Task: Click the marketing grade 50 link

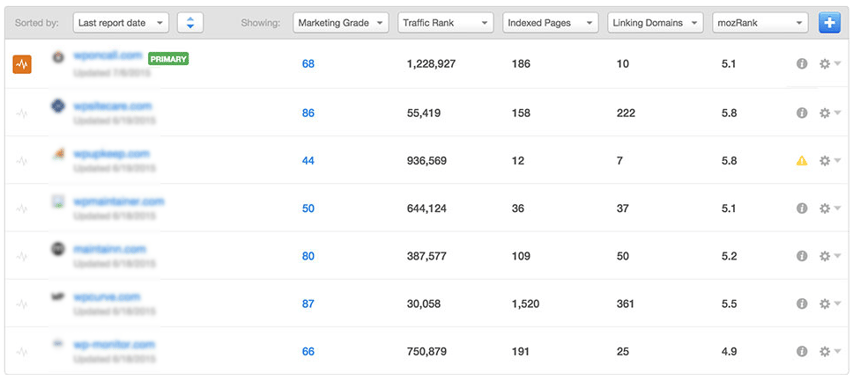Action: [x=308, y=208]
